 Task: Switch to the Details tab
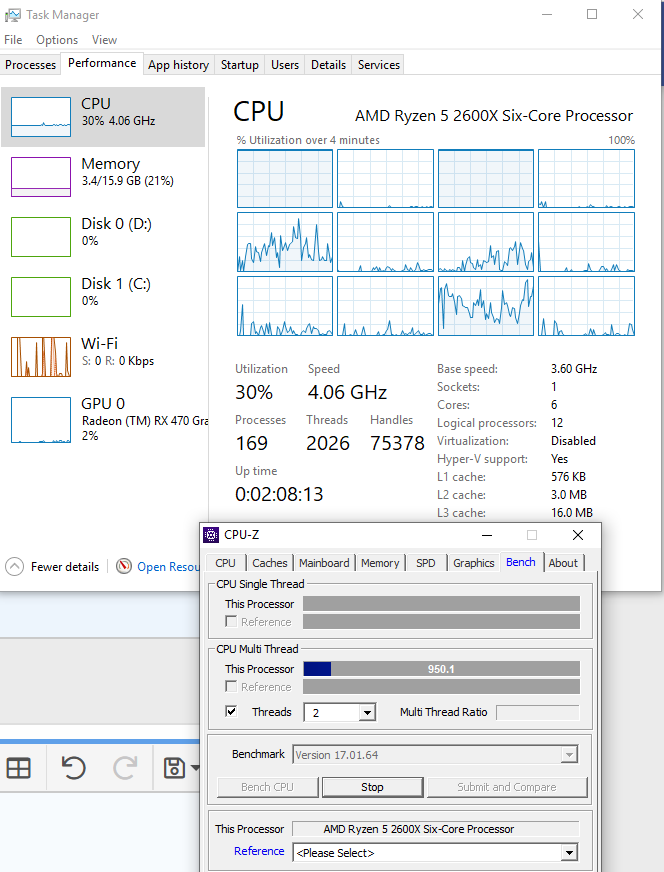click(x=328, y=65)
